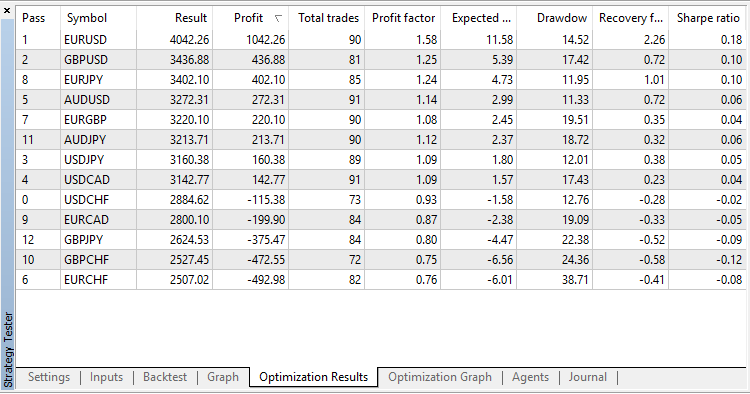Screen dimensions: 750x394
Task: Click result value 2507.02
Action: point(189,280)
